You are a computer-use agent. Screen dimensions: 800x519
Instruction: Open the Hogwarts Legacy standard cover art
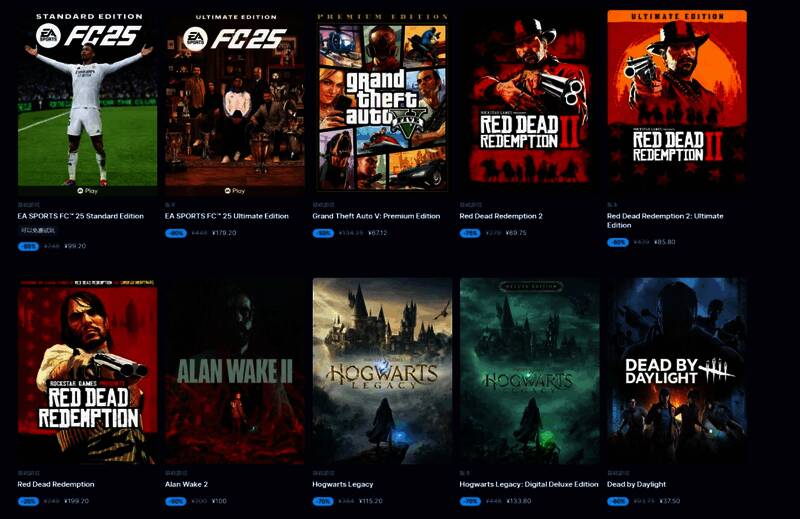(x=382, y=371)
